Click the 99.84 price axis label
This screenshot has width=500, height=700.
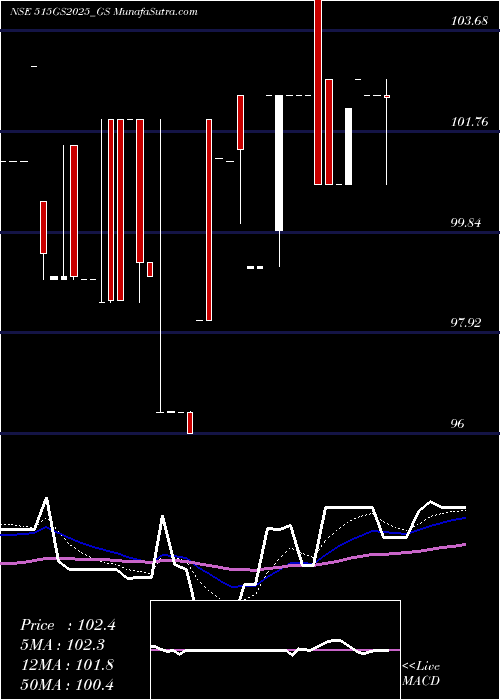pyautogui.click(x=466, y=223)
